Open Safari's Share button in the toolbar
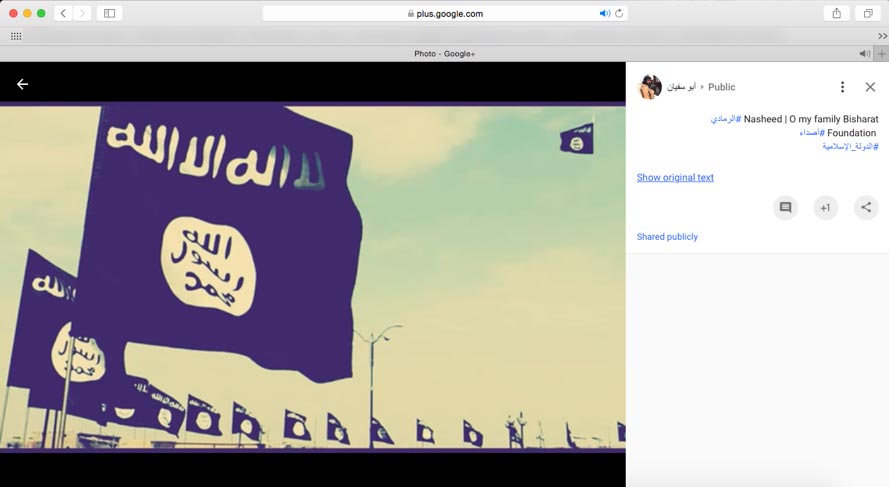This screenshot has height=487, width=889. pyautogui.click(x=836, y=13)
